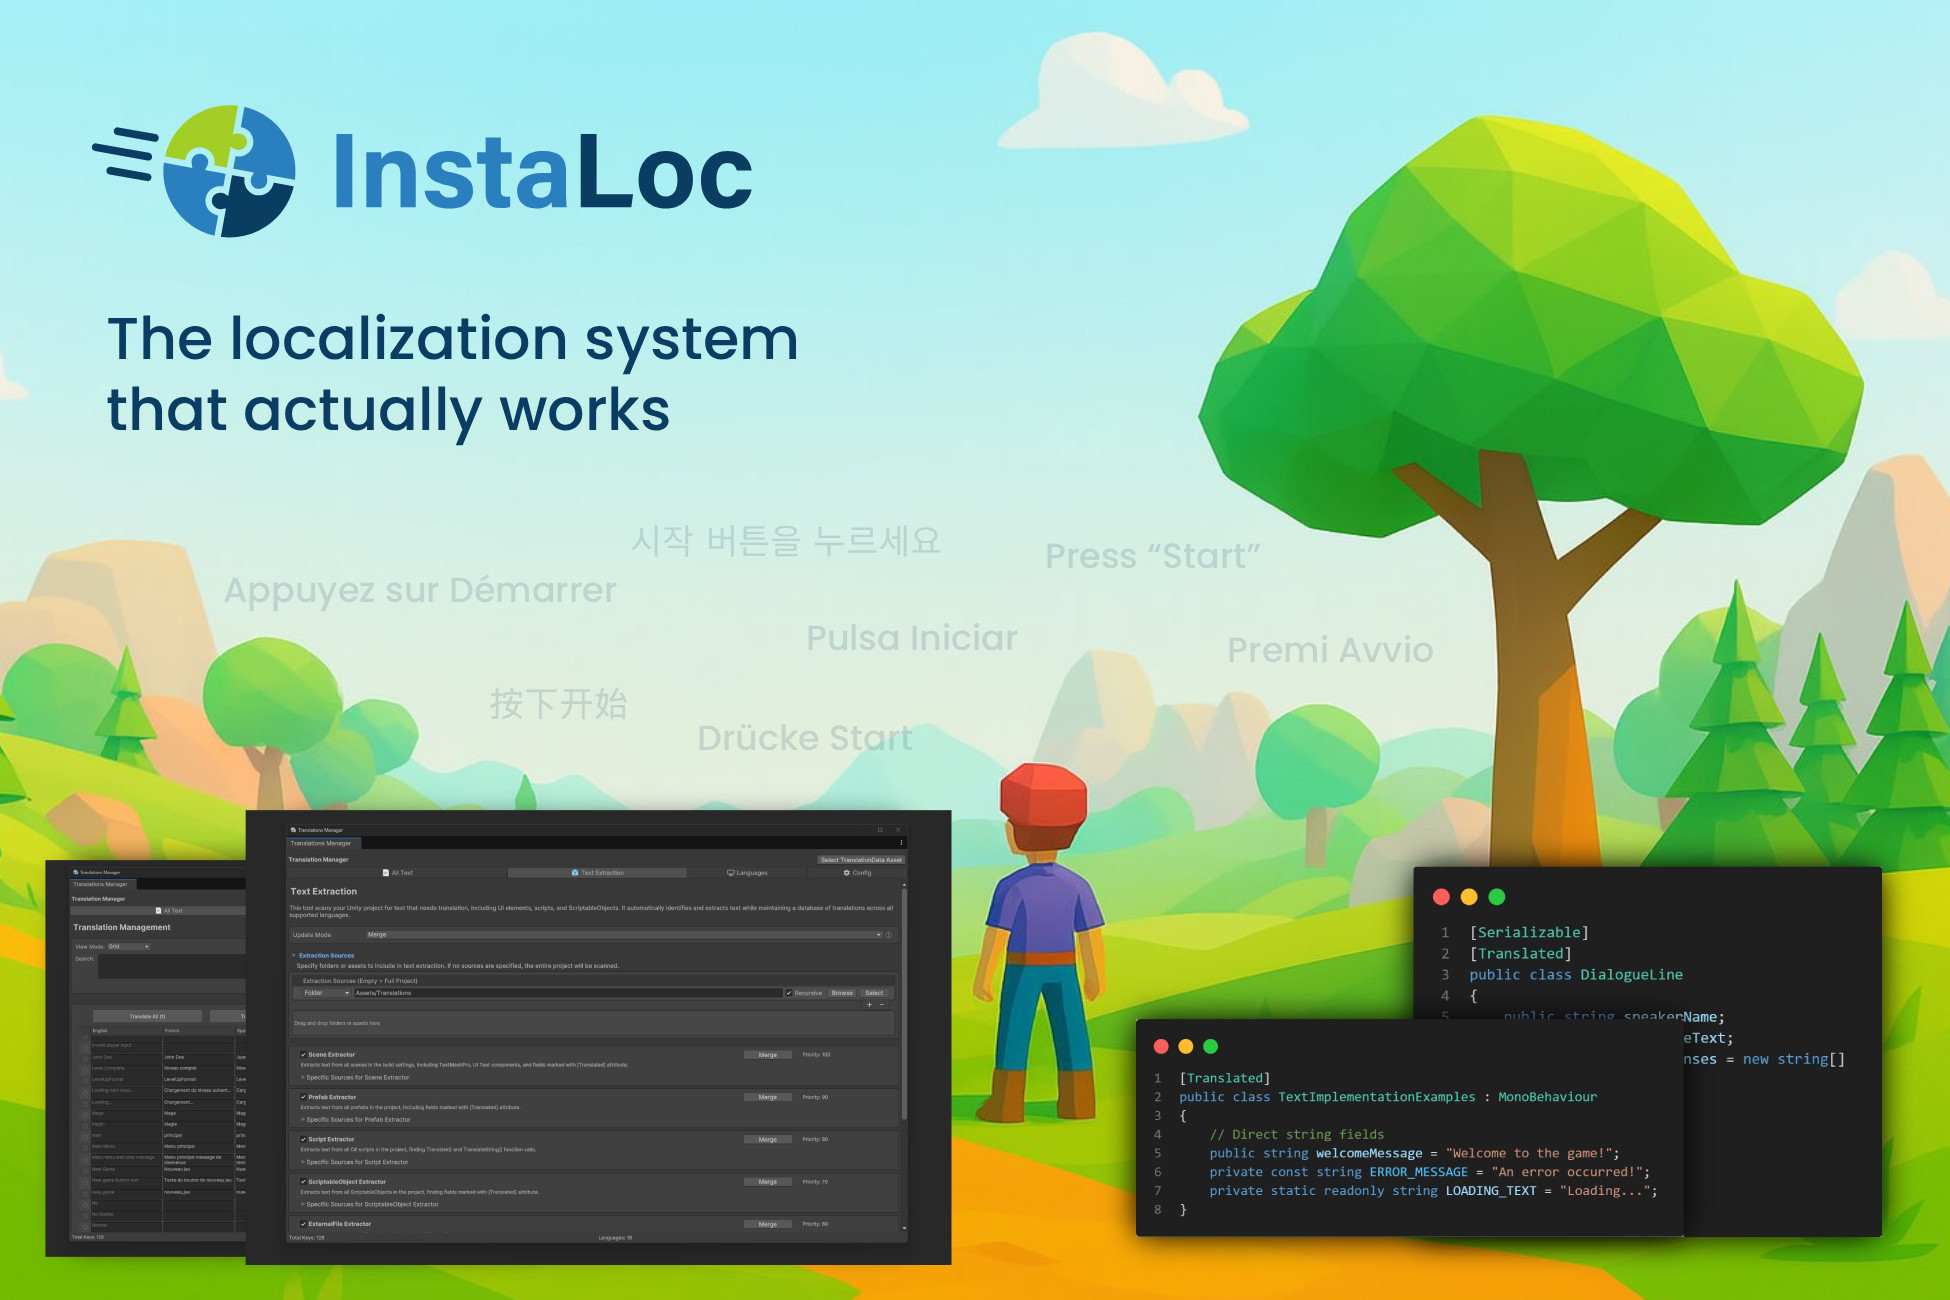This screenshot has height=1300, width=1950.
Task: Click the Text Extraction panel vertical scrollbar
Action: [x=904, y=1000]
